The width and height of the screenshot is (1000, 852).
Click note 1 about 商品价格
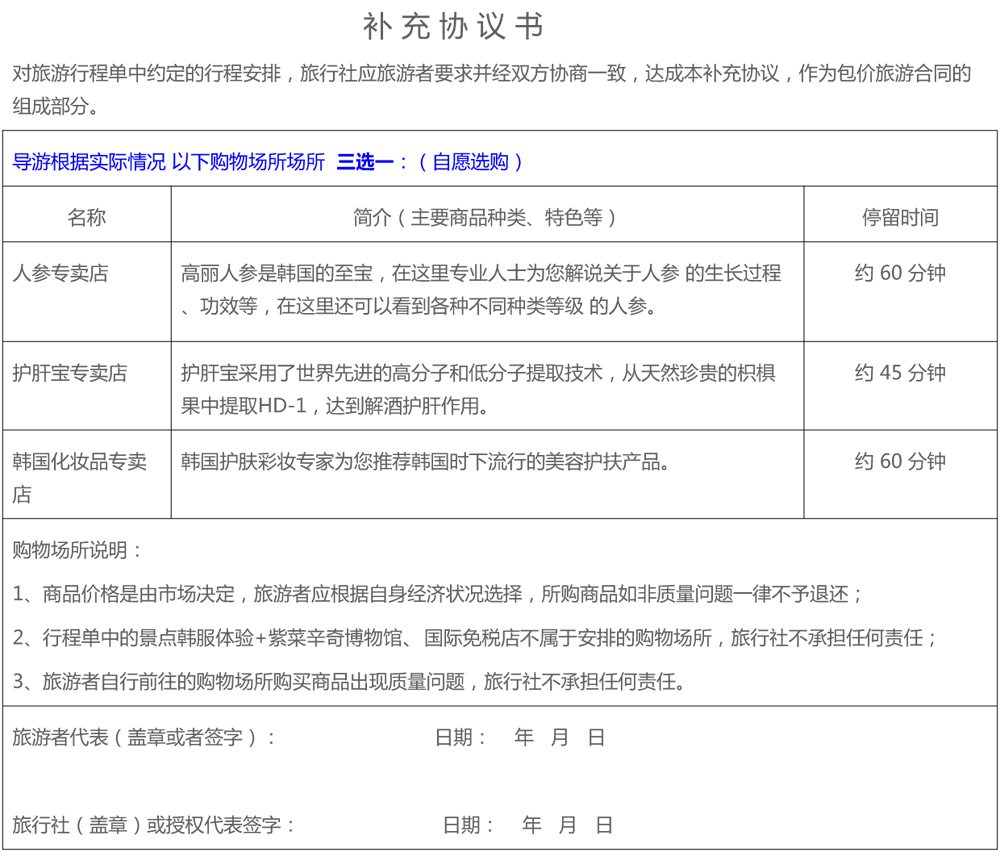pos(438,594)
